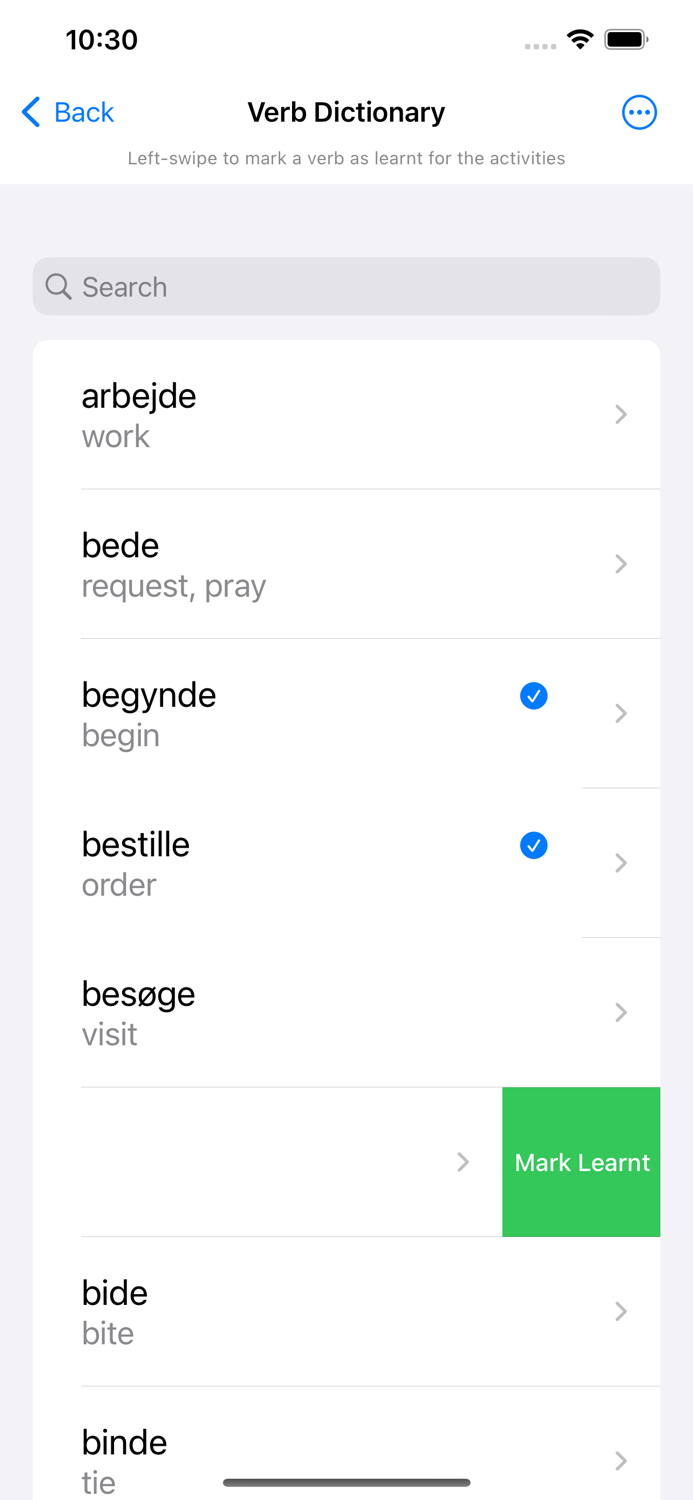The height and width of the screenshot is (1500, 693).
Task: Tap the cellular signal dots indicator
Action: [539, 45]
